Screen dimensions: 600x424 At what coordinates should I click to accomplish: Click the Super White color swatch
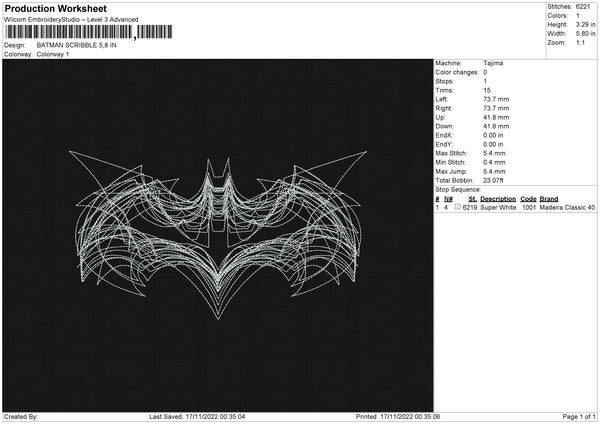(458, 207)
